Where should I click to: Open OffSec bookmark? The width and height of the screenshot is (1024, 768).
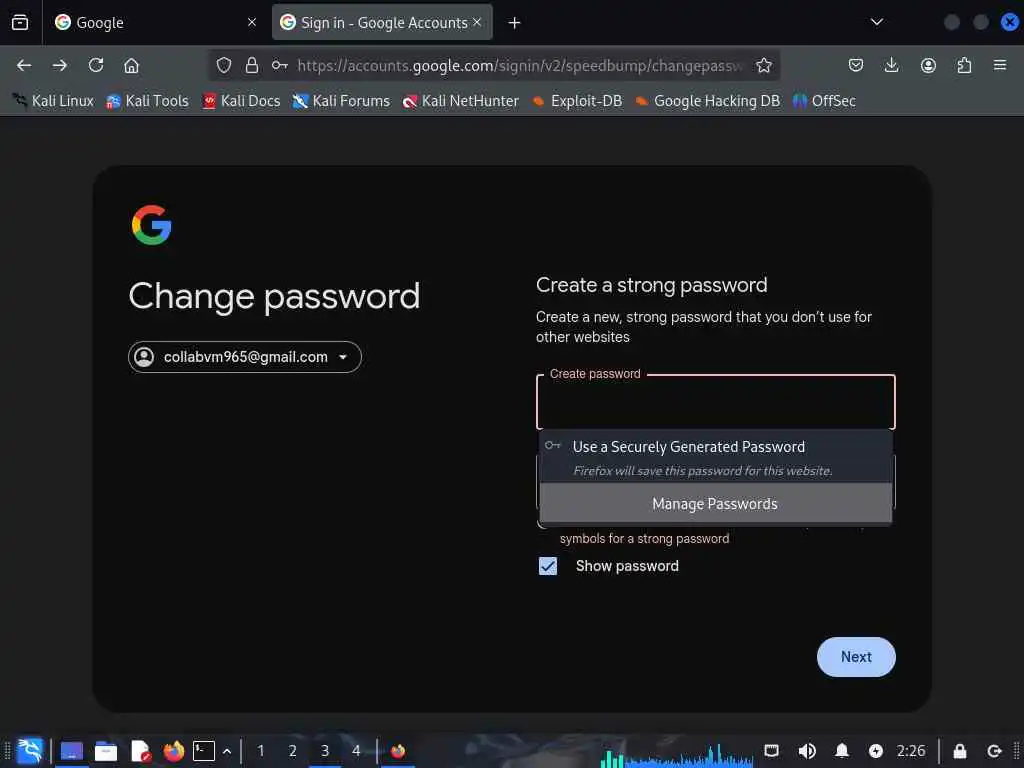point(824,101)
